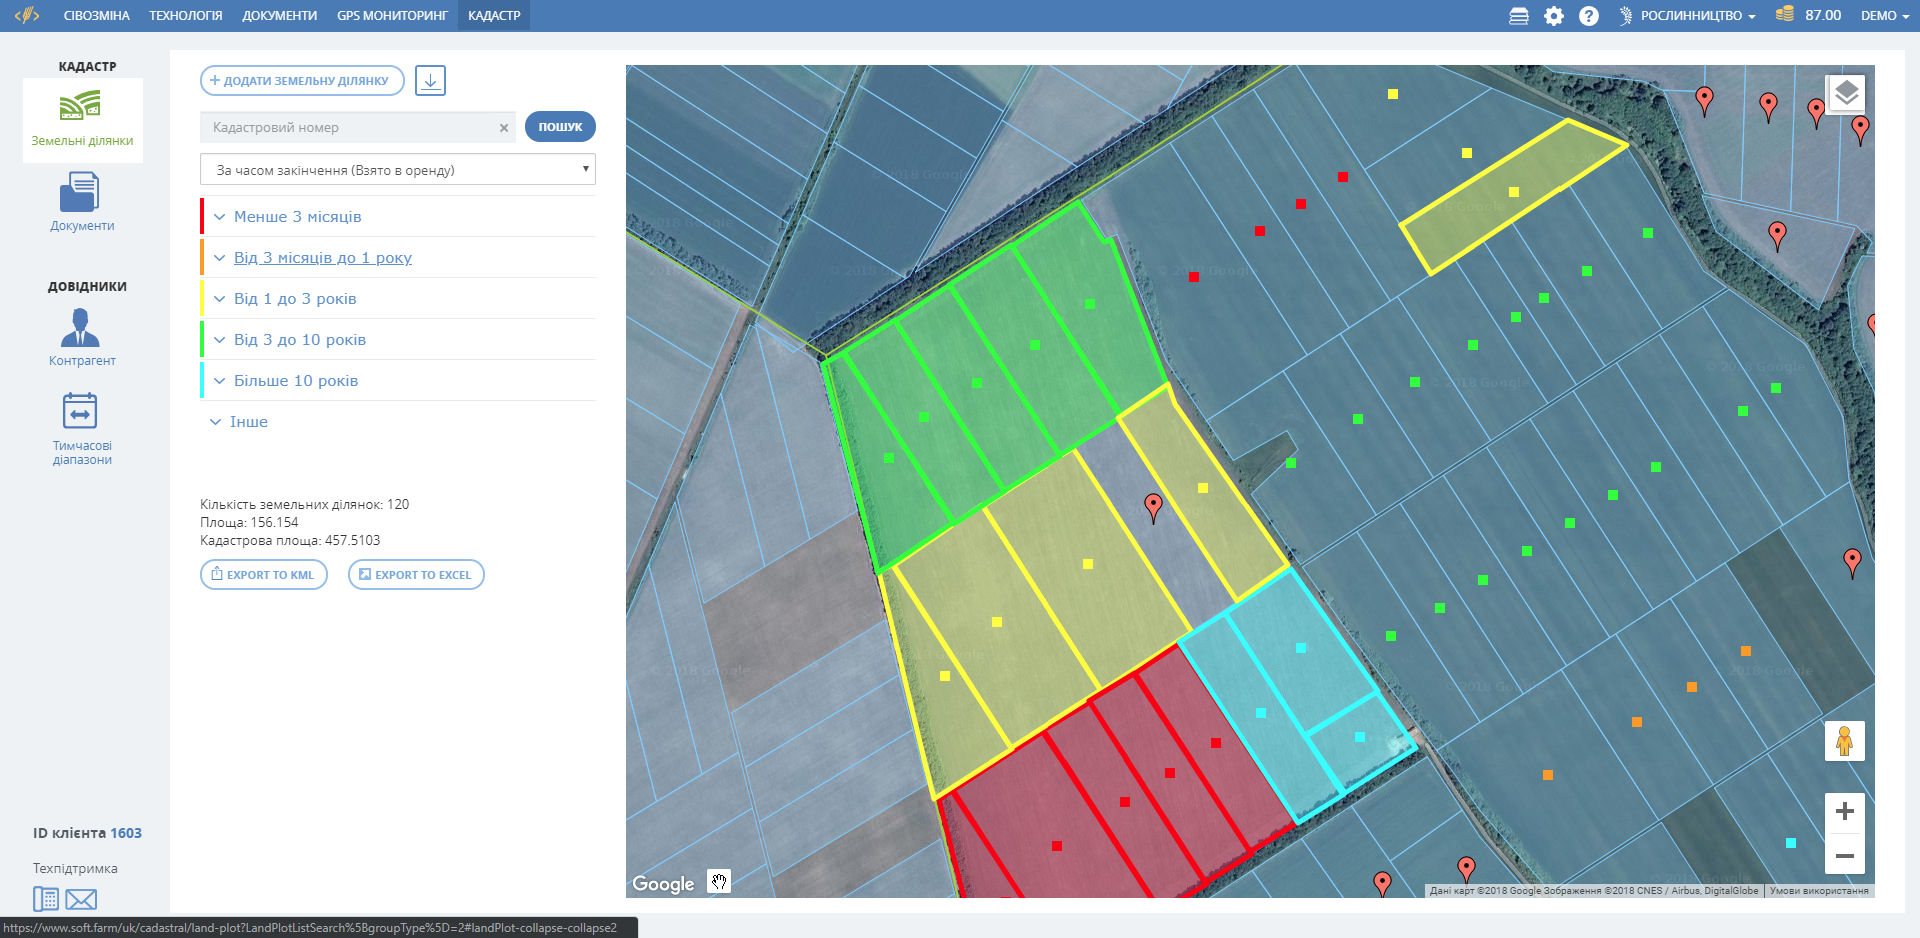Open the grouping dropdown 'За часом закінчення'

397,170
